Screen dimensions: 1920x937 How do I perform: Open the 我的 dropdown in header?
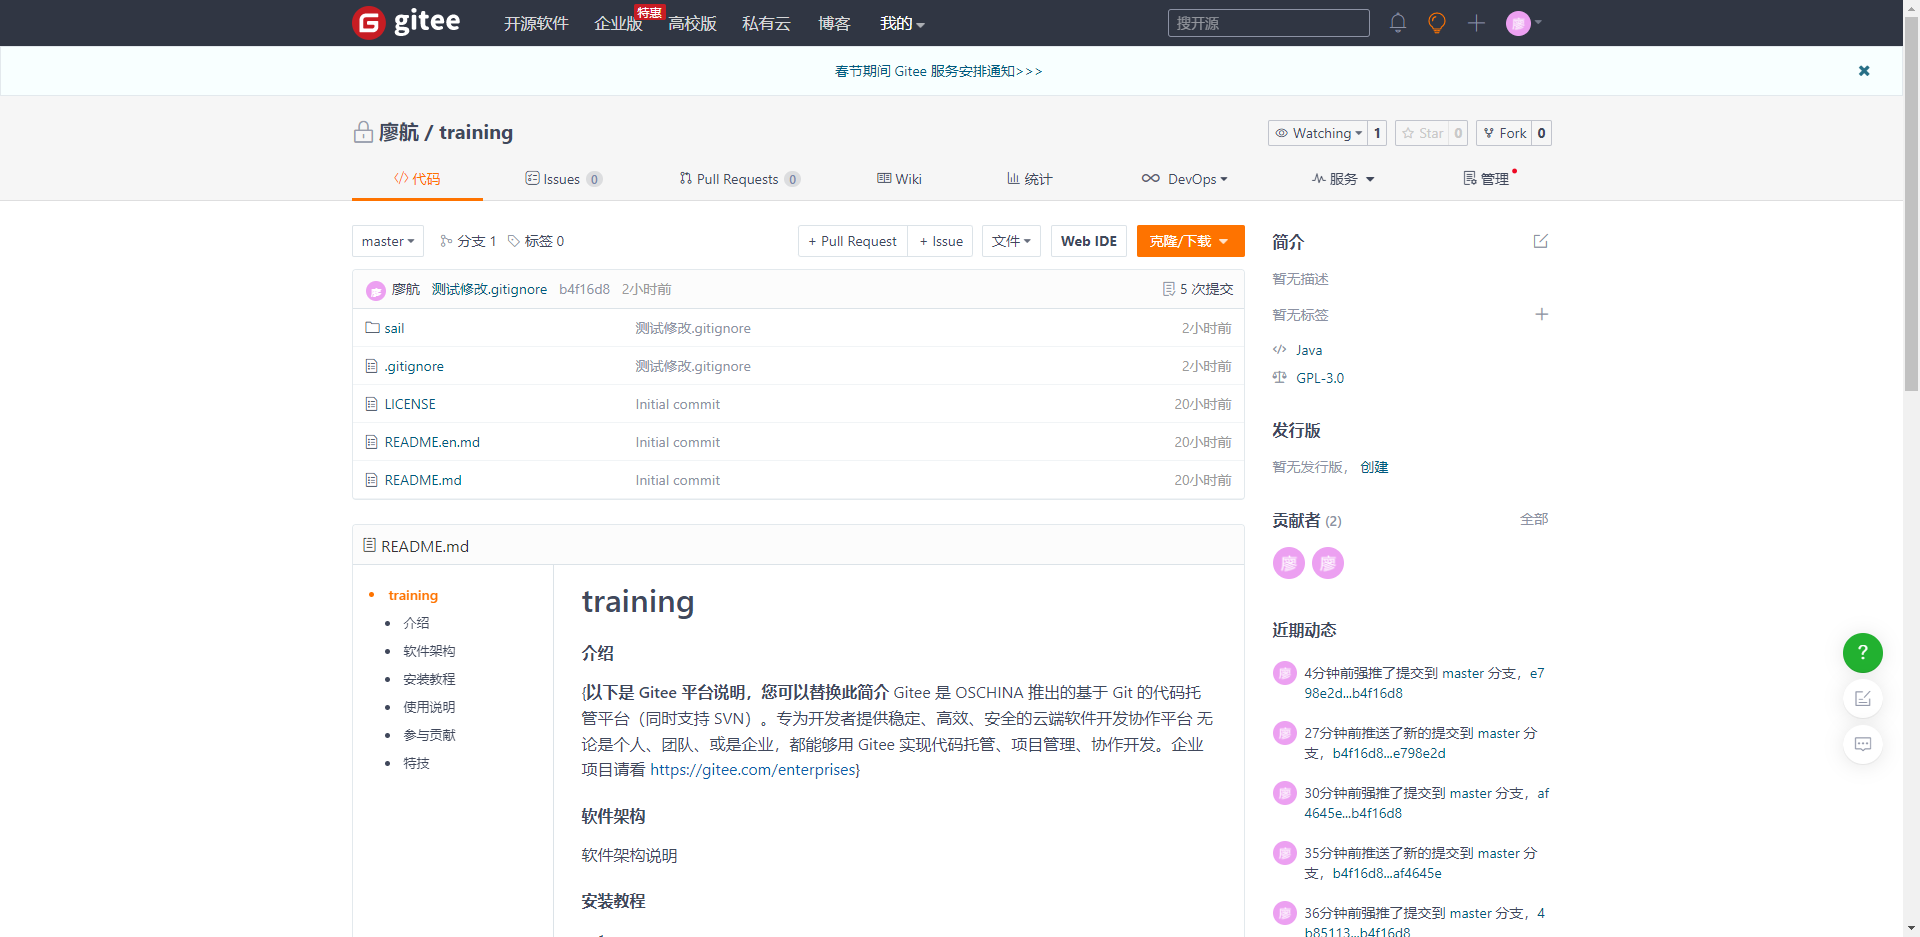[x=902, y=23]
